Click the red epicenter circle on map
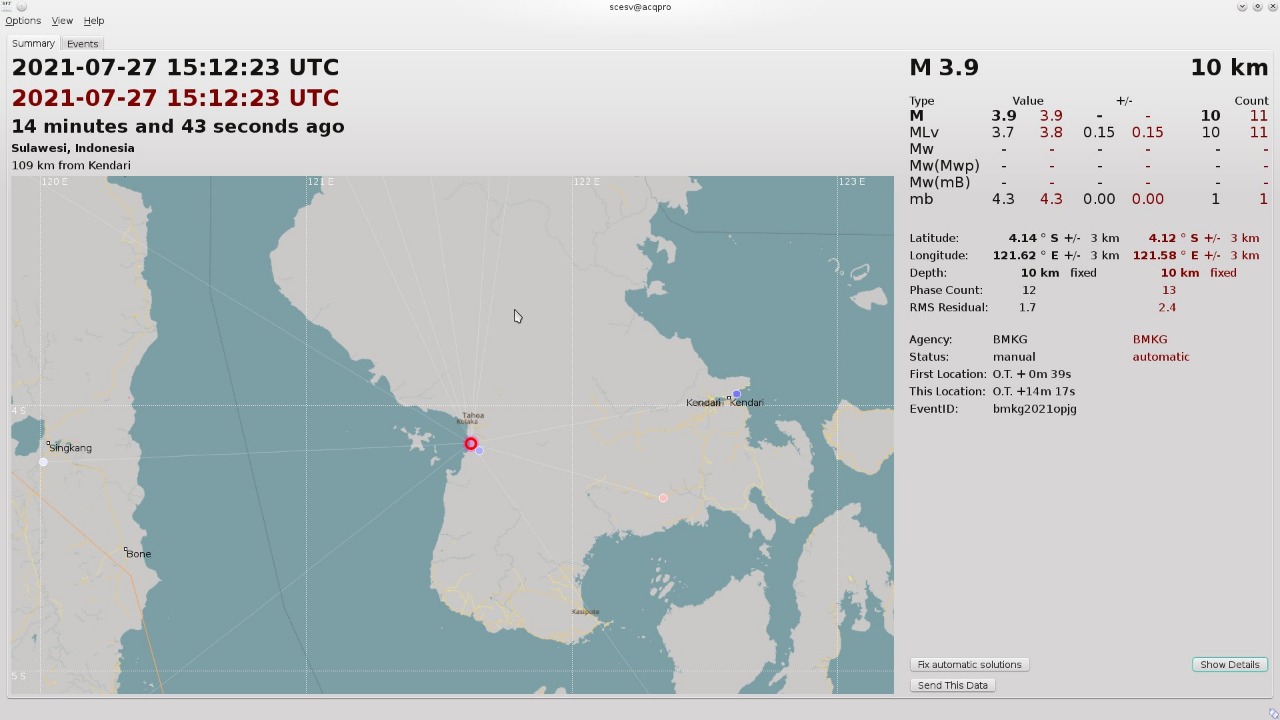 point(471,444)
